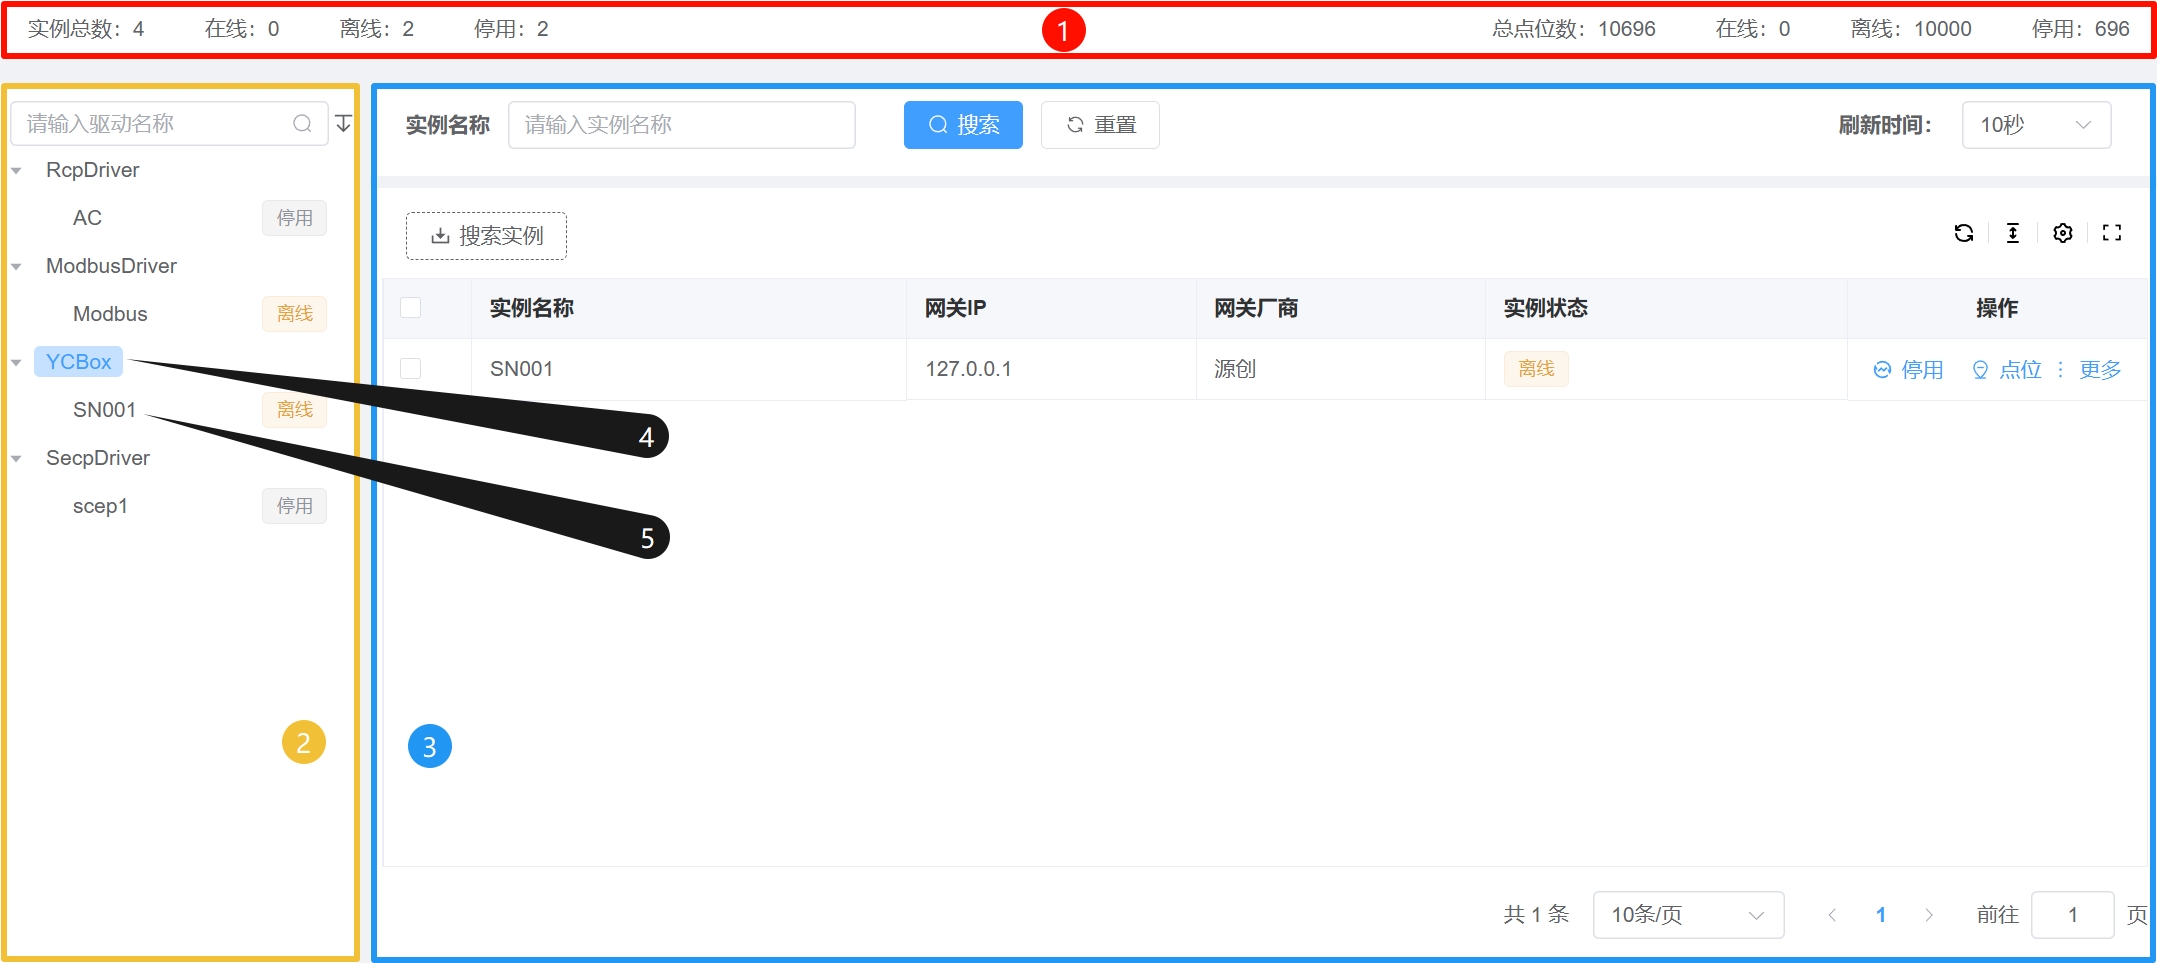Open the refresh time dropdown showing 10秒
Image resolution: width=2157 pixels, height=963 pixels.
[x=2036, y=125]
